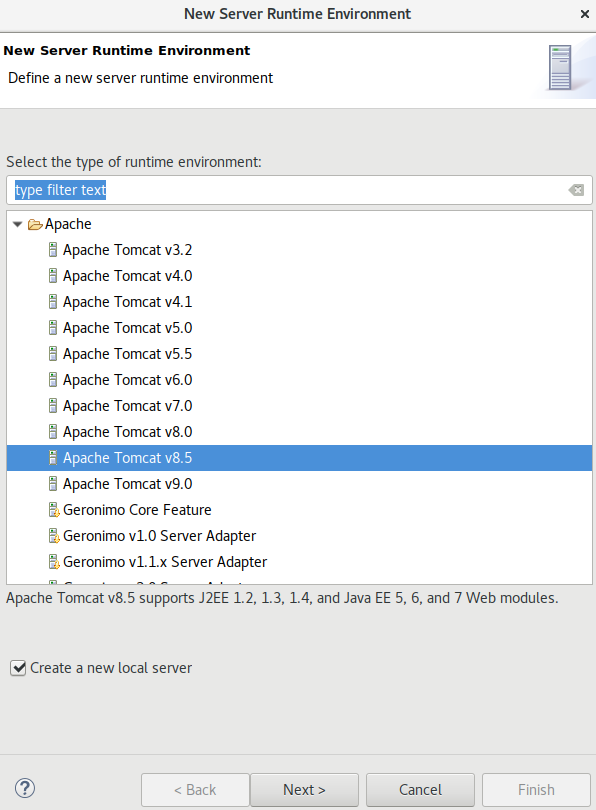Choose Geronimo v1.1.x Server Adapter text

coord(165,562)
